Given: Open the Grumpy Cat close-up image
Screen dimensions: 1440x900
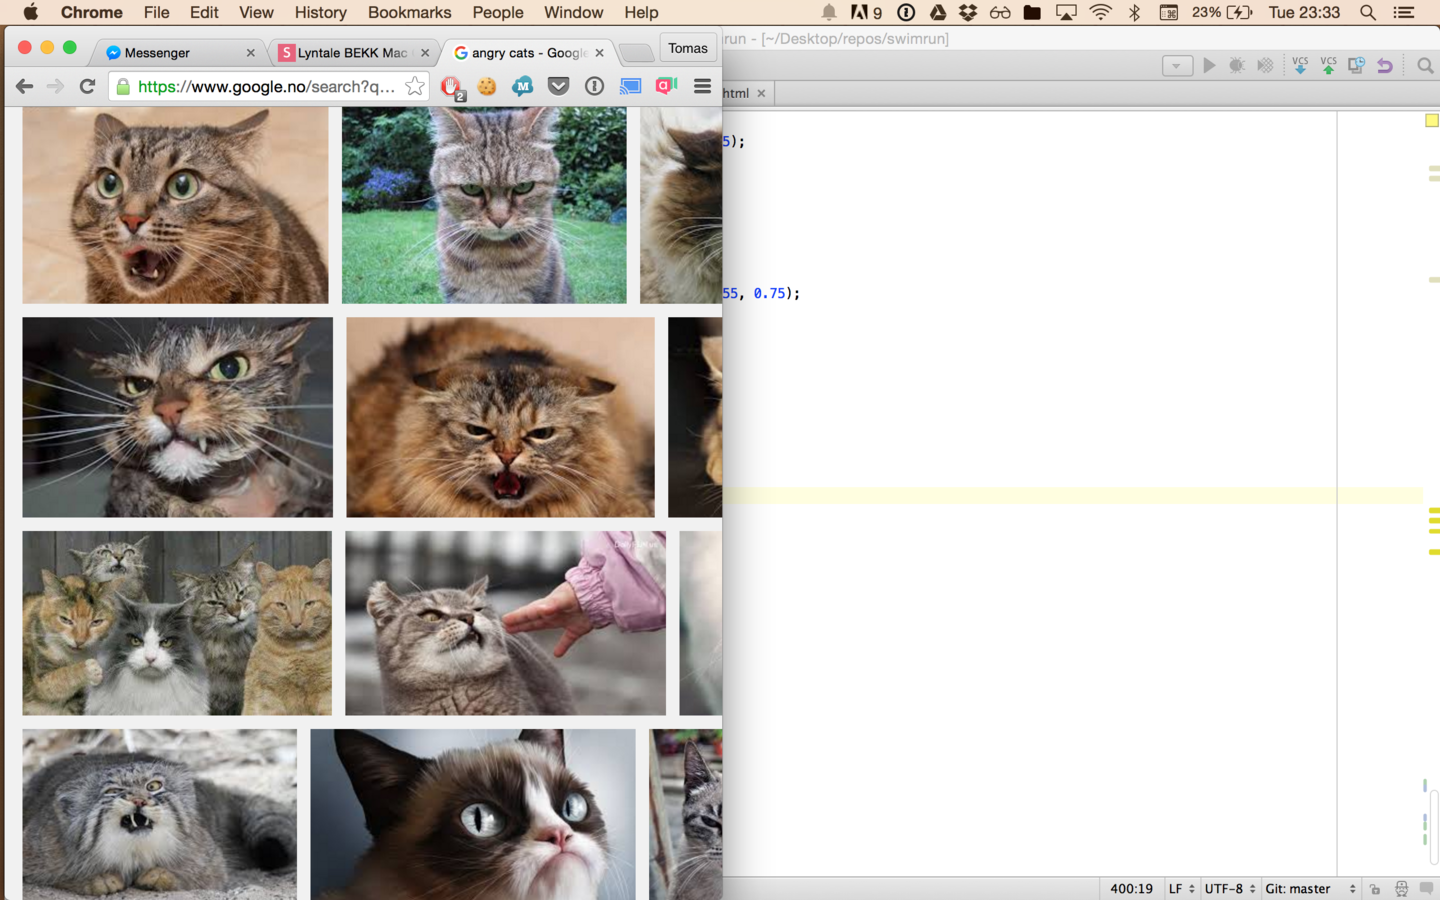Looking at the screenshot, I should [472, 814].
